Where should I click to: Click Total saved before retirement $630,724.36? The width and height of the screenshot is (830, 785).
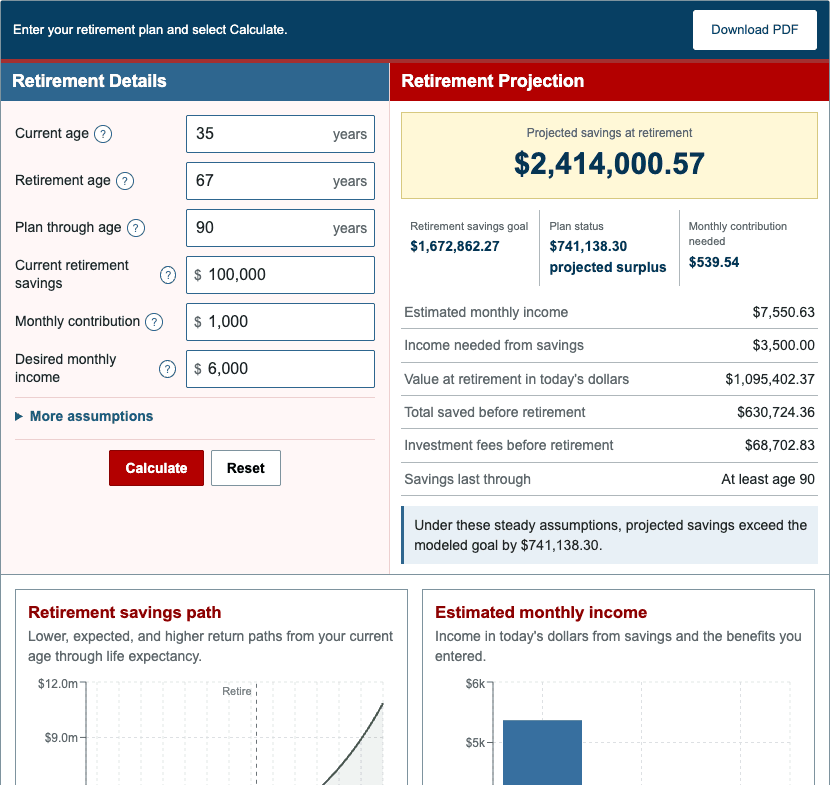tap(775, 412)
